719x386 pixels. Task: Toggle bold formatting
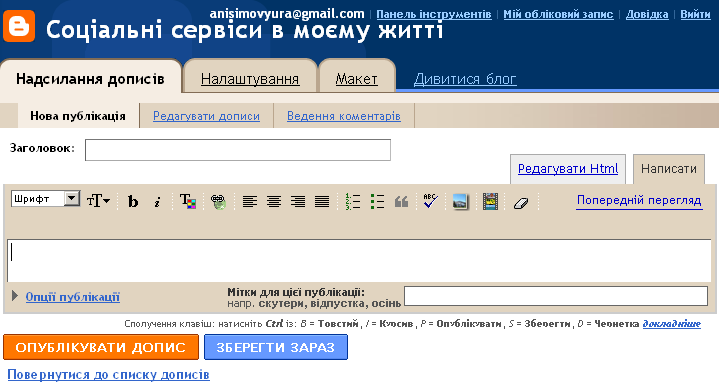(x=133, y=201)
